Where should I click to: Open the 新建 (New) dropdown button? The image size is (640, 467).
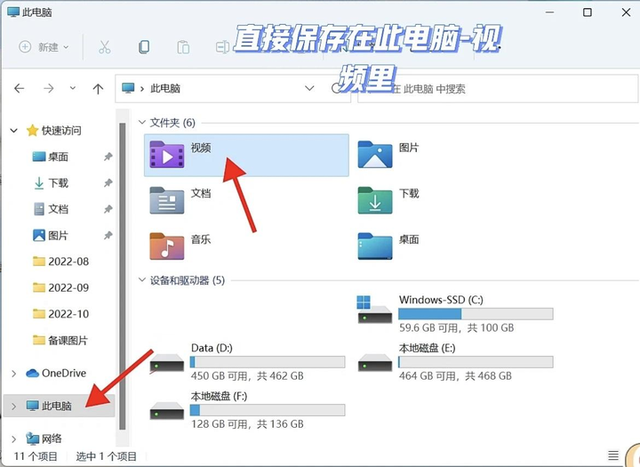pyautogui.click(x=44, y=47)
